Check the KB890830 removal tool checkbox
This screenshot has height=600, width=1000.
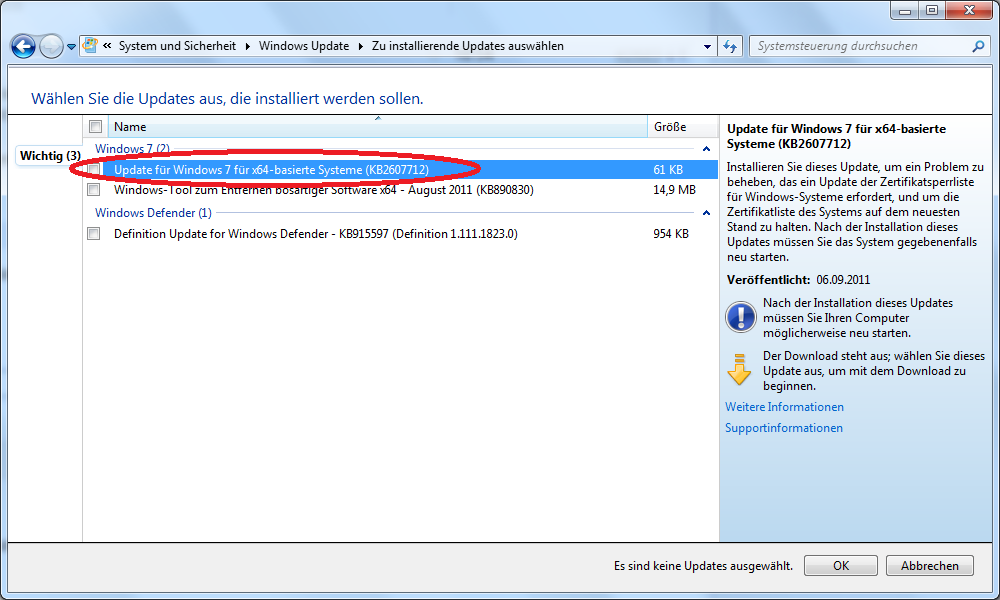coord(94,189)
